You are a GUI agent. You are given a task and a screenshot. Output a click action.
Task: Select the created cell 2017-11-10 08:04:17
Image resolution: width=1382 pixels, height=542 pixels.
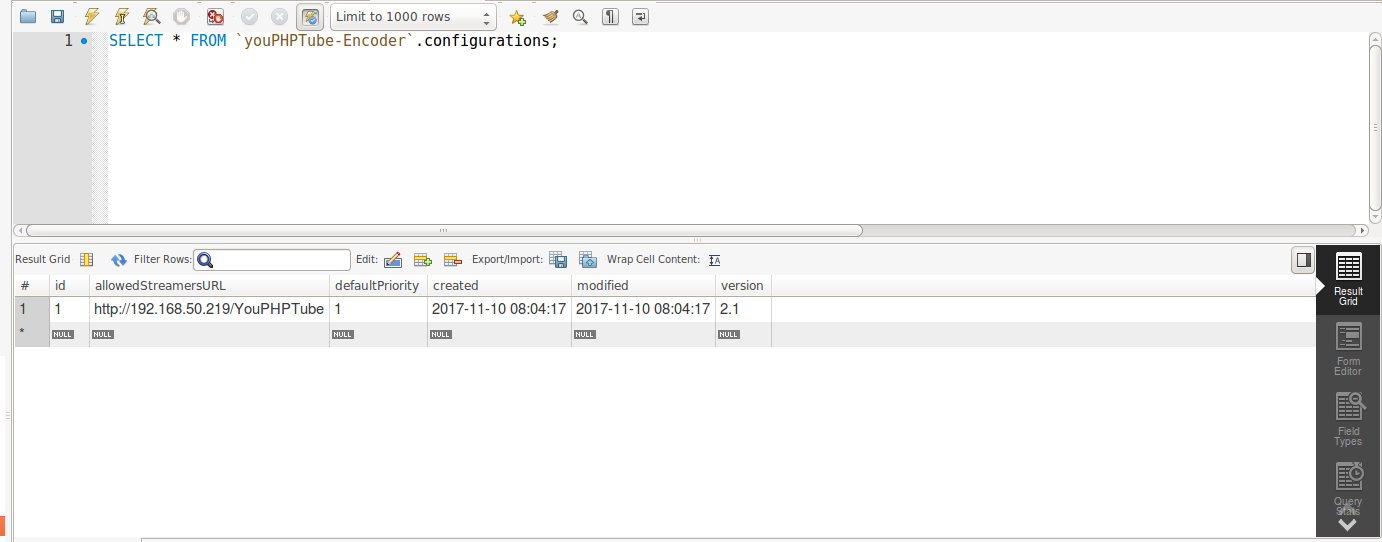tap(499, 309)
